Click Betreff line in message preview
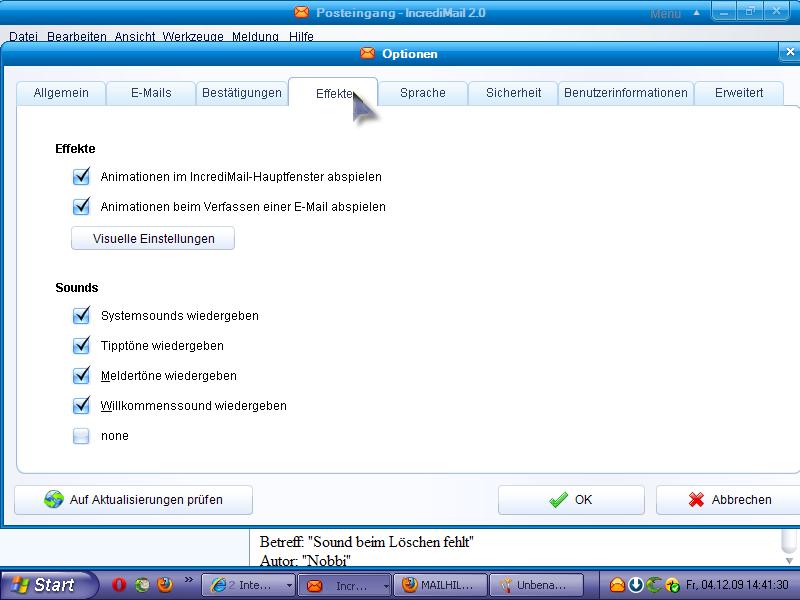This screenshot has width=800, height=600. [x=366, y=541]
